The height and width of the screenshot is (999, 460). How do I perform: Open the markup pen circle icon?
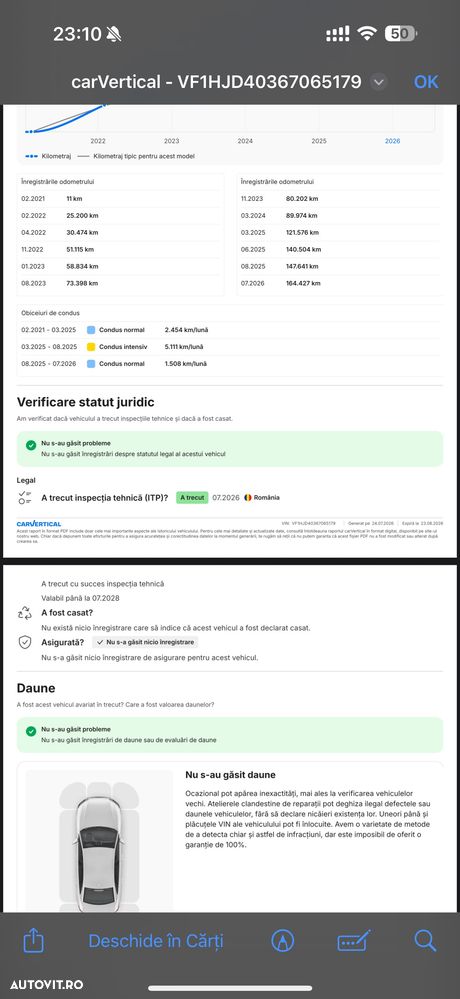(x=282, y=940)
